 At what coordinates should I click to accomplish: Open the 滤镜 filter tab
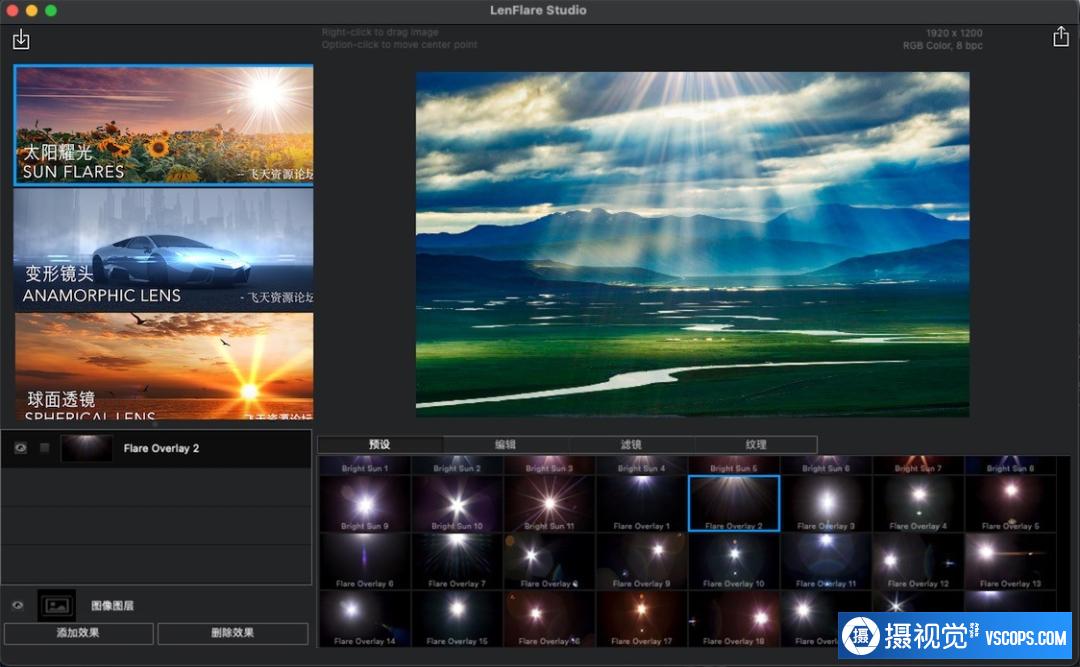[x=631, y=444]
